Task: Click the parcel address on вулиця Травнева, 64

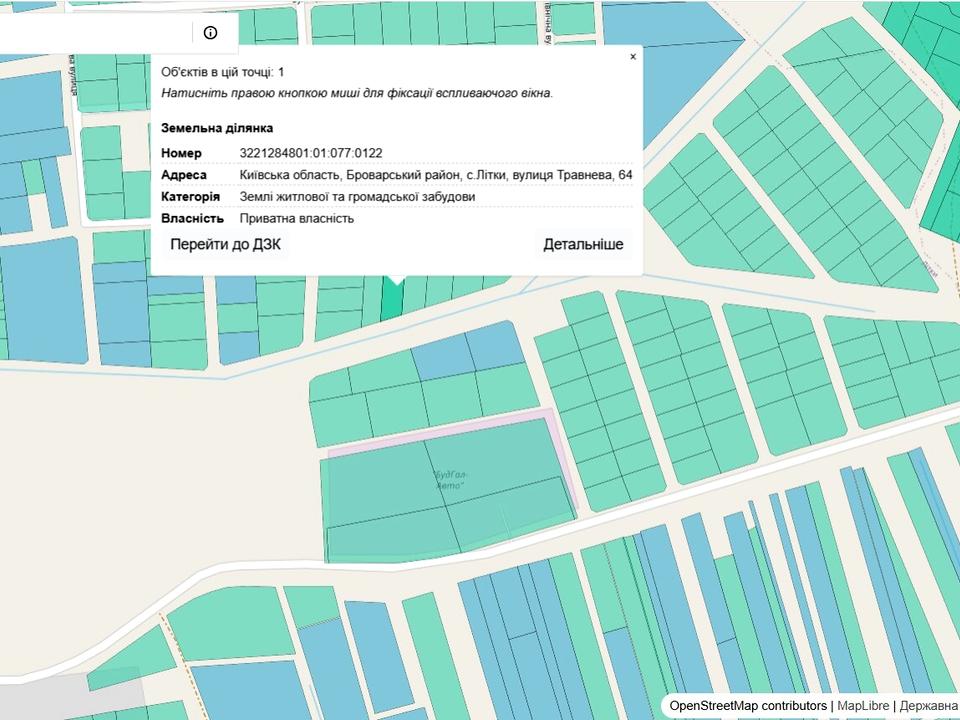Action: (436, 175)
